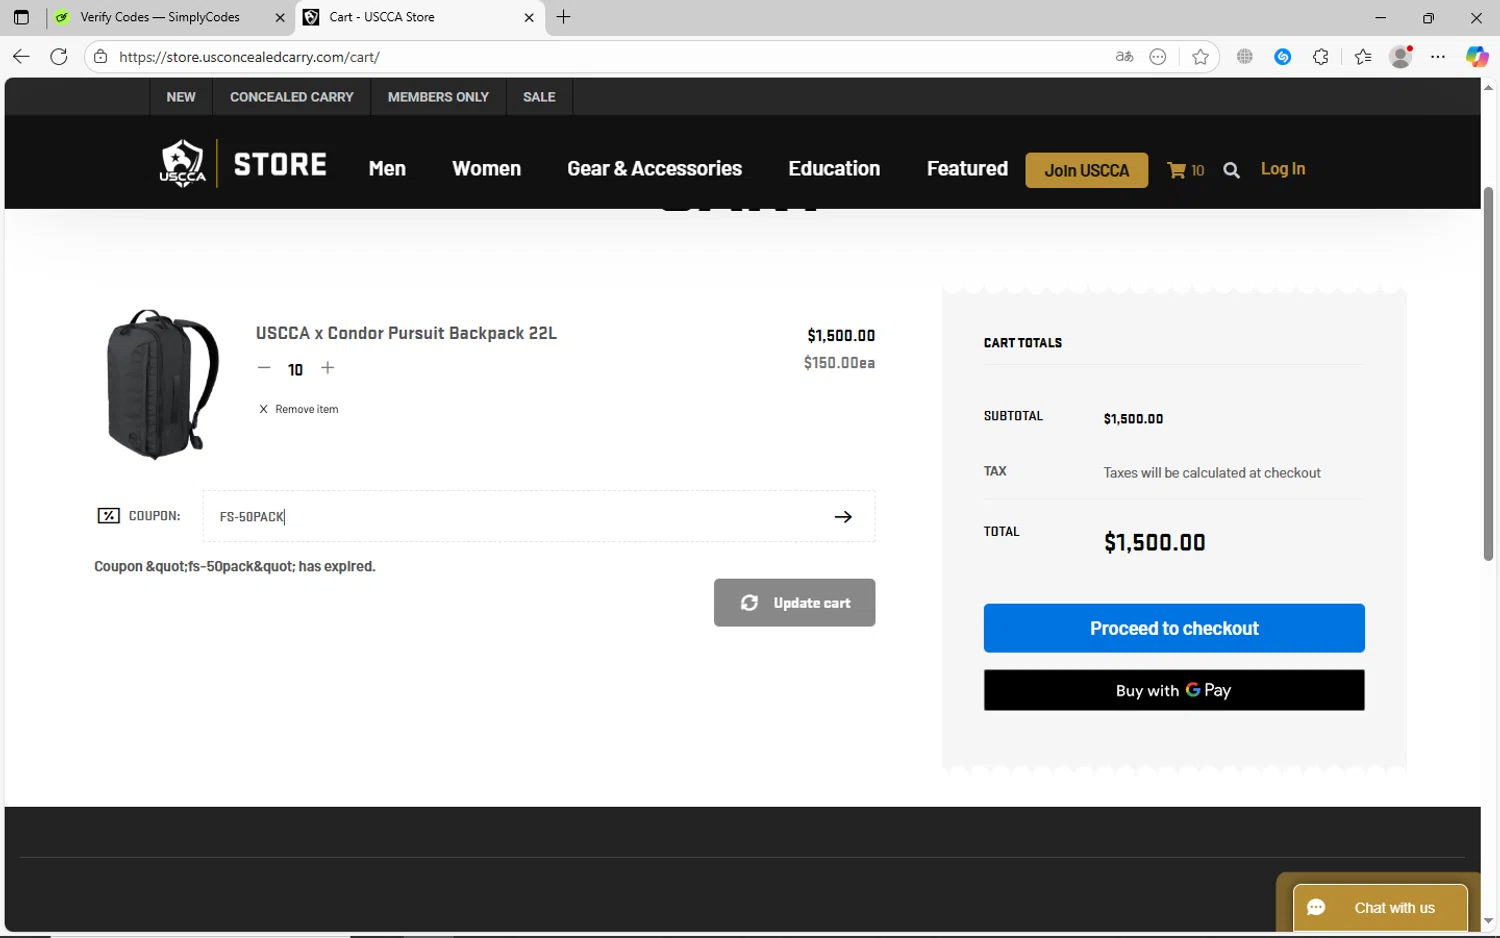Click the coupon expired message
The height and width of the screenshot is (938, 1500).
pyautogui.click(x=235, y=566)
